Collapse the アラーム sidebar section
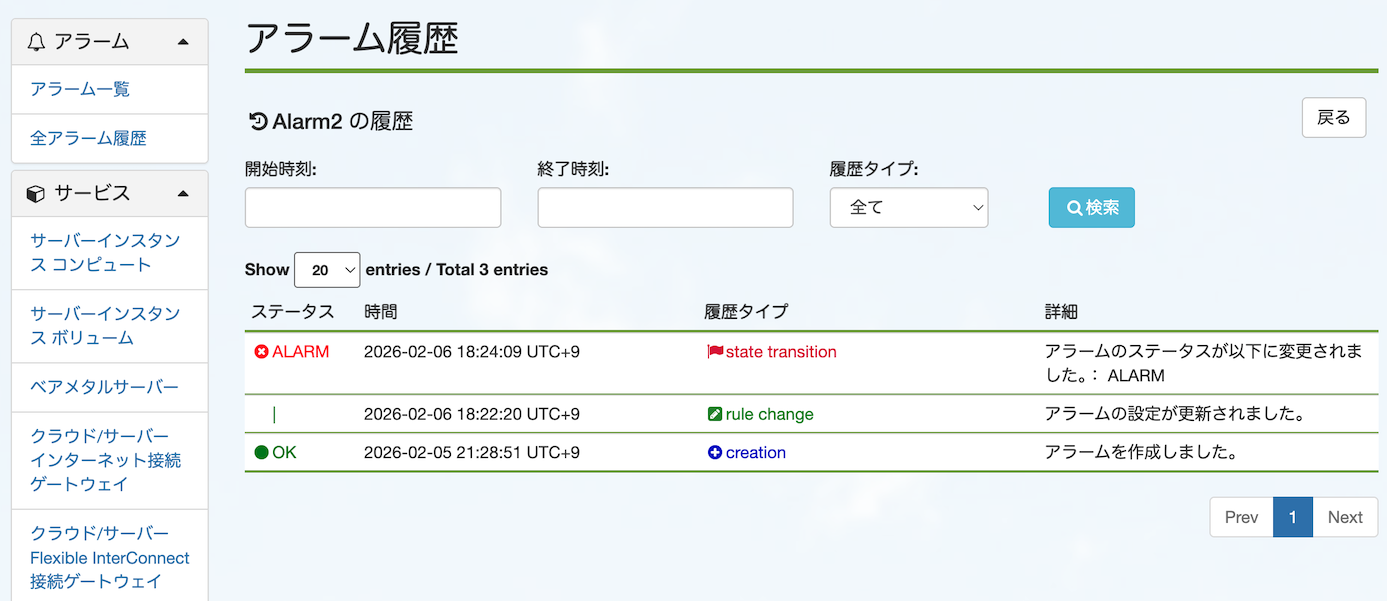The width and height of the screenshot is (1387, 601). point(182,42)
